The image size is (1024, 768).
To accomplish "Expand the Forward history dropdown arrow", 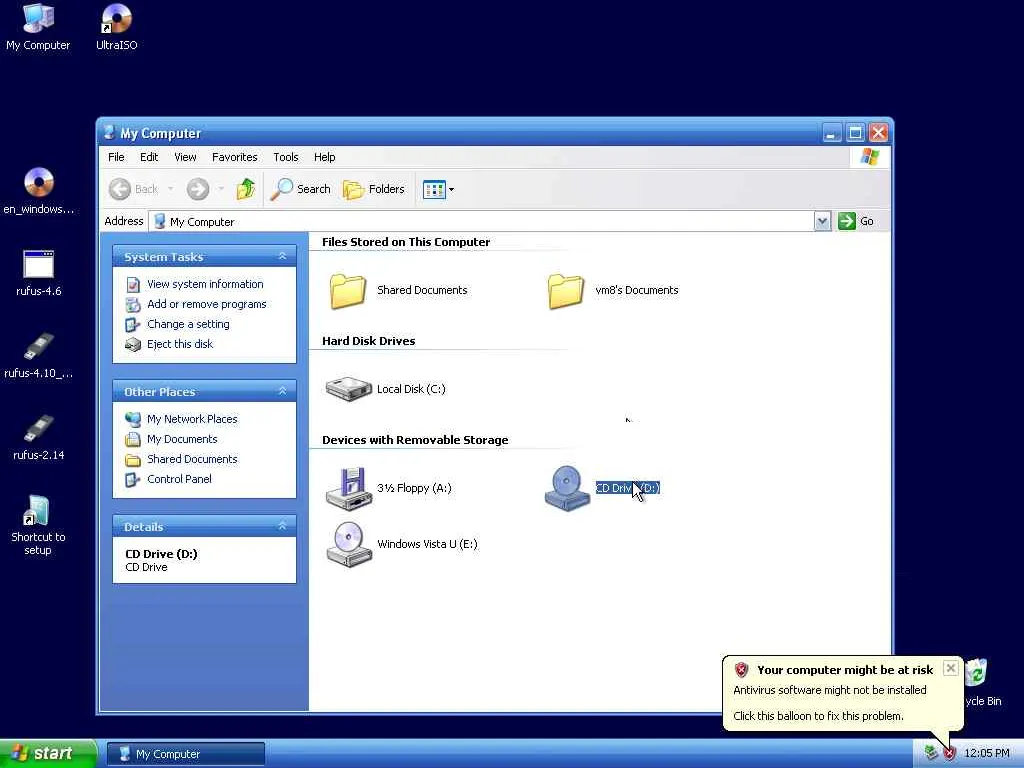I will coord(221,189).
